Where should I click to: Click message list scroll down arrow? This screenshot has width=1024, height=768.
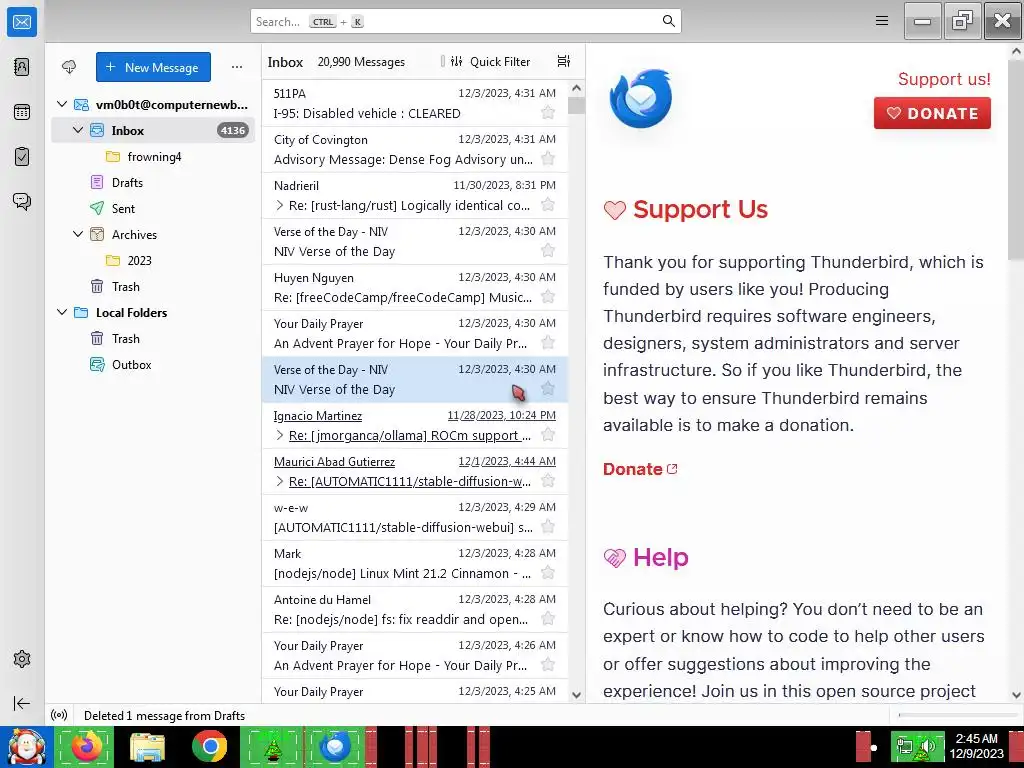coord(576,695)
